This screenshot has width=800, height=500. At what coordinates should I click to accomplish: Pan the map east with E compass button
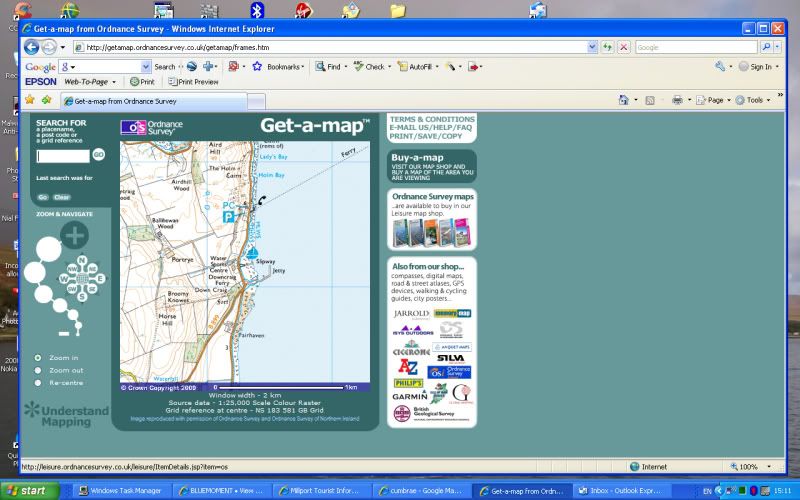101,279
